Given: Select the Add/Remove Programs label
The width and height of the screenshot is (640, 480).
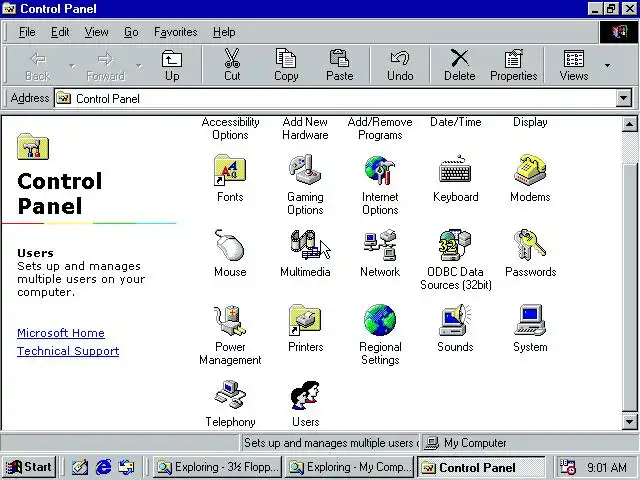Looking at the screenshot, I should (380, 128).
